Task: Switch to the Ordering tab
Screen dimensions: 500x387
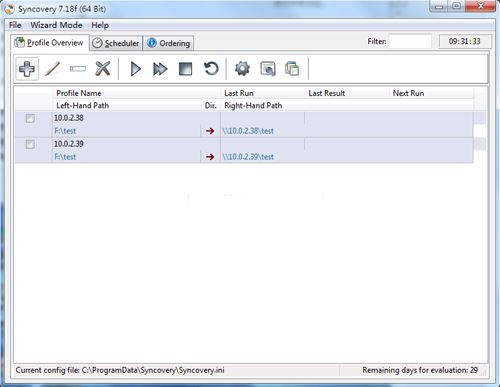Action: pos(168,43)
